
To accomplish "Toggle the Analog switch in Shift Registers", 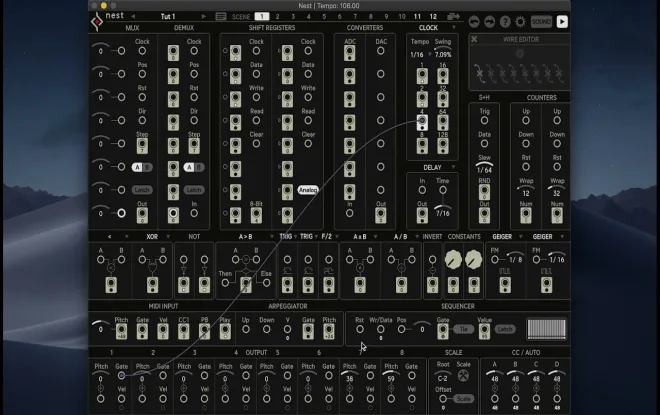I will [308, 190].
